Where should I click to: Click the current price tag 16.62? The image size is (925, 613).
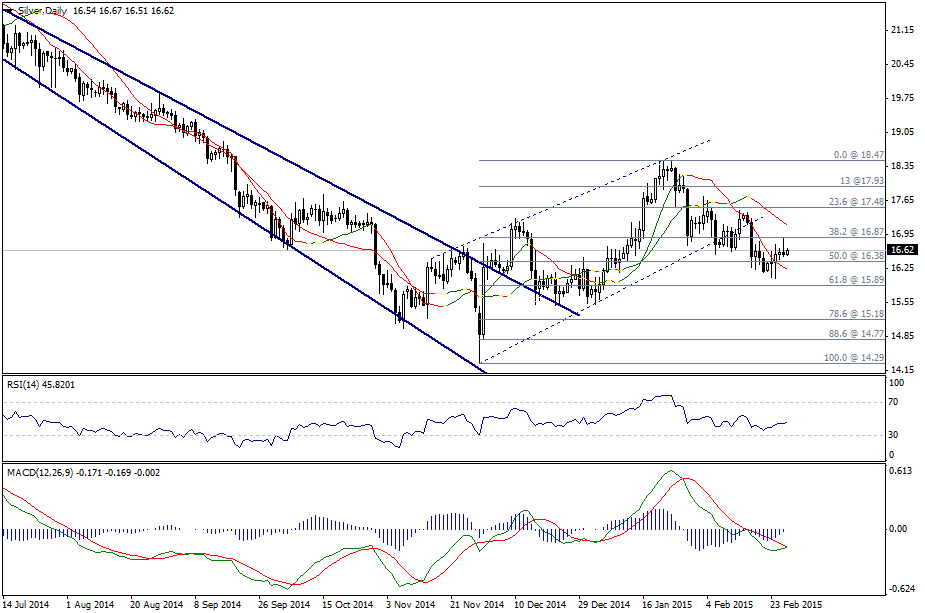point(902,250)
